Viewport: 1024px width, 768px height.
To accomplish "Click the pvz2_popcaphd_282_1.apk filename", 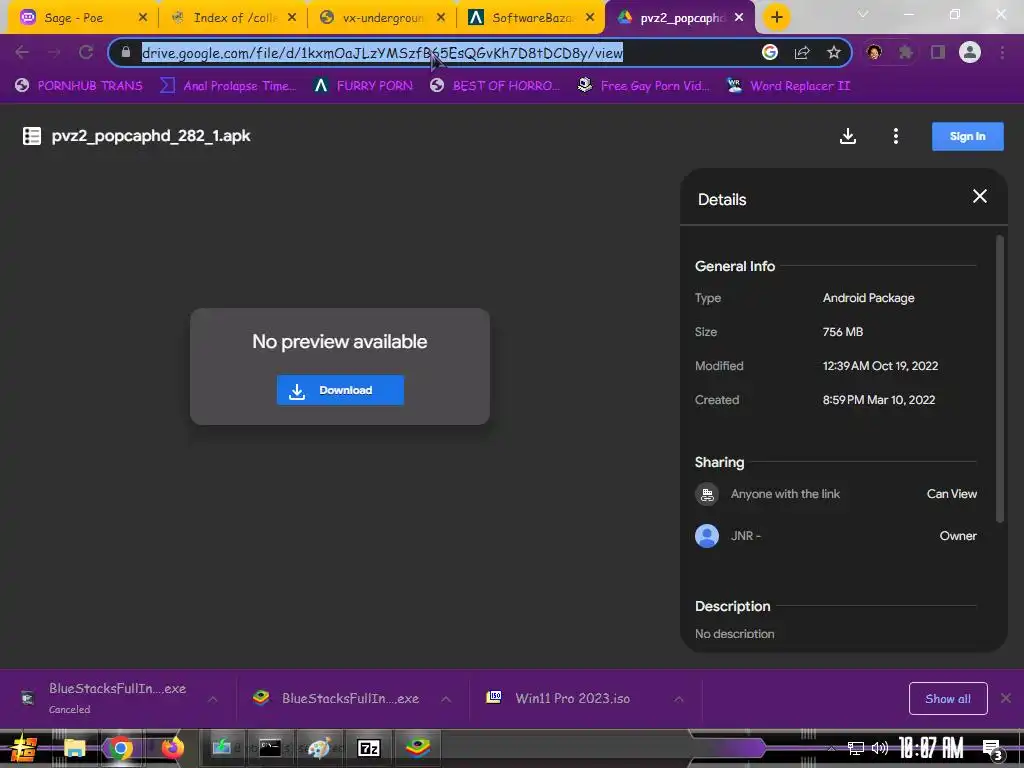I will click(x=151, y=136).
